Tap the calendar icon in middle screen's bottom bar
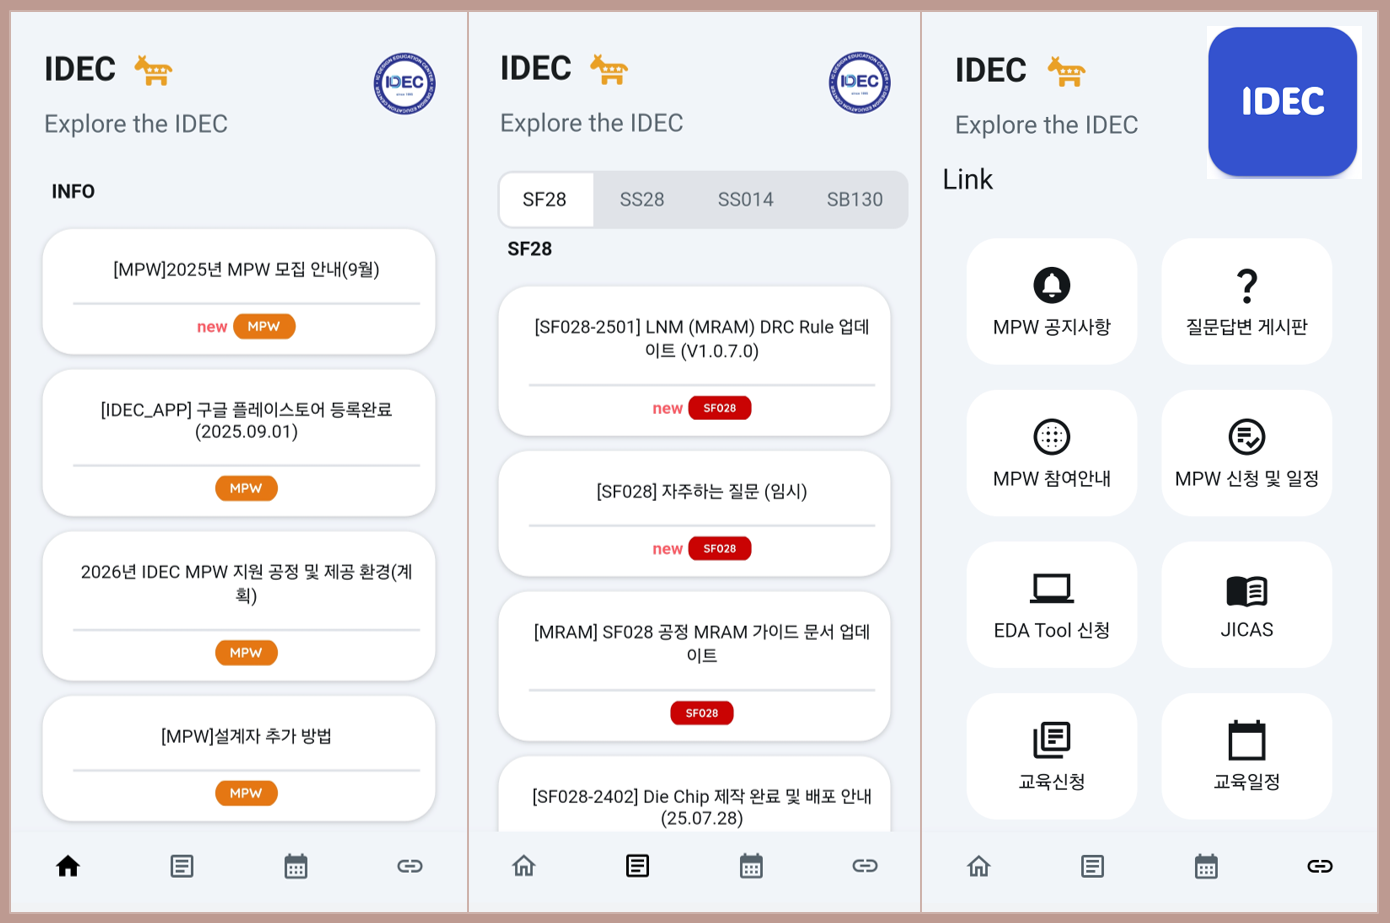This screenshot has width=1390, height=923. [x=751, y=866]
